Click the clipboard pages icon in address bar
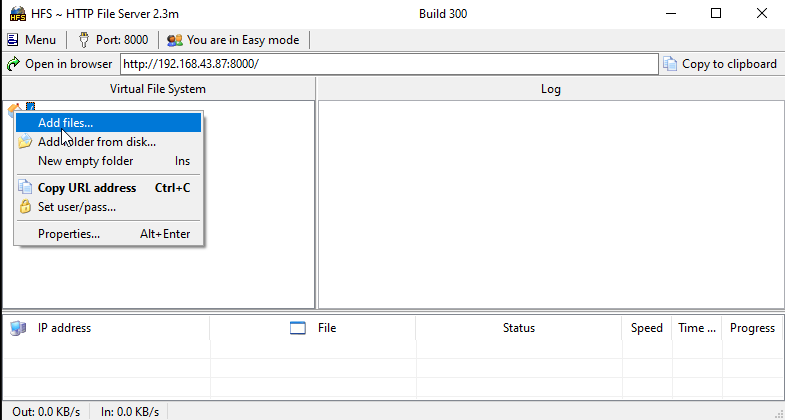Screen dimensions: 785x420 670,64
